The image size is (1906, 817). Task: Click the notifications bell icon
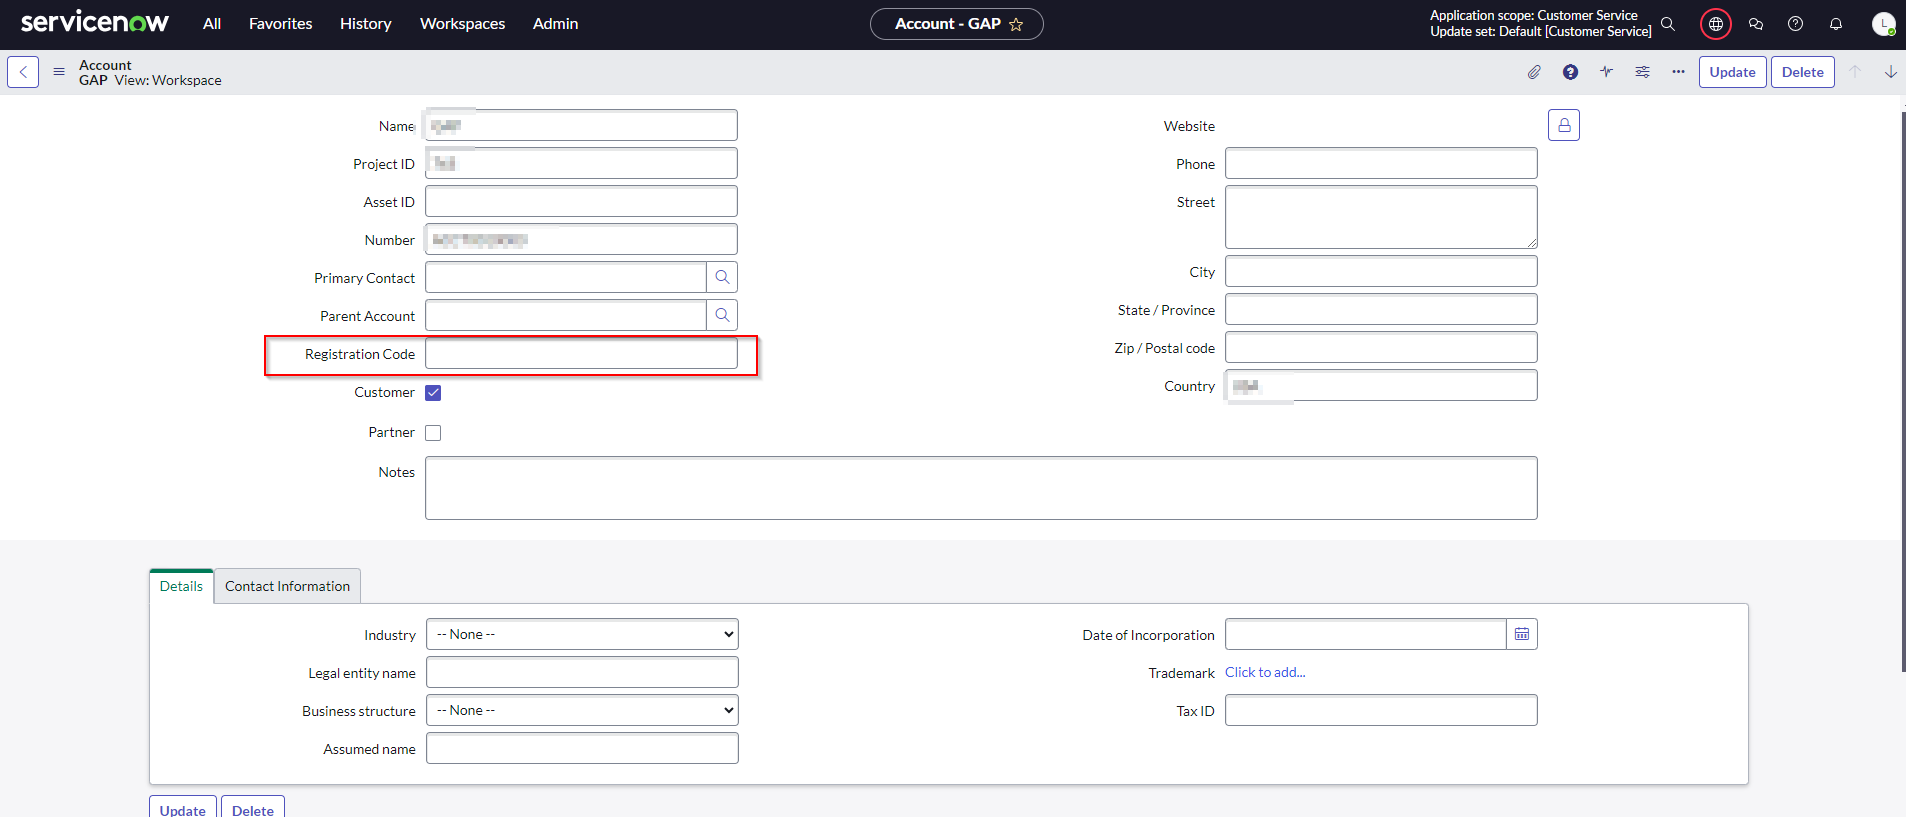tap(1835, 24)
